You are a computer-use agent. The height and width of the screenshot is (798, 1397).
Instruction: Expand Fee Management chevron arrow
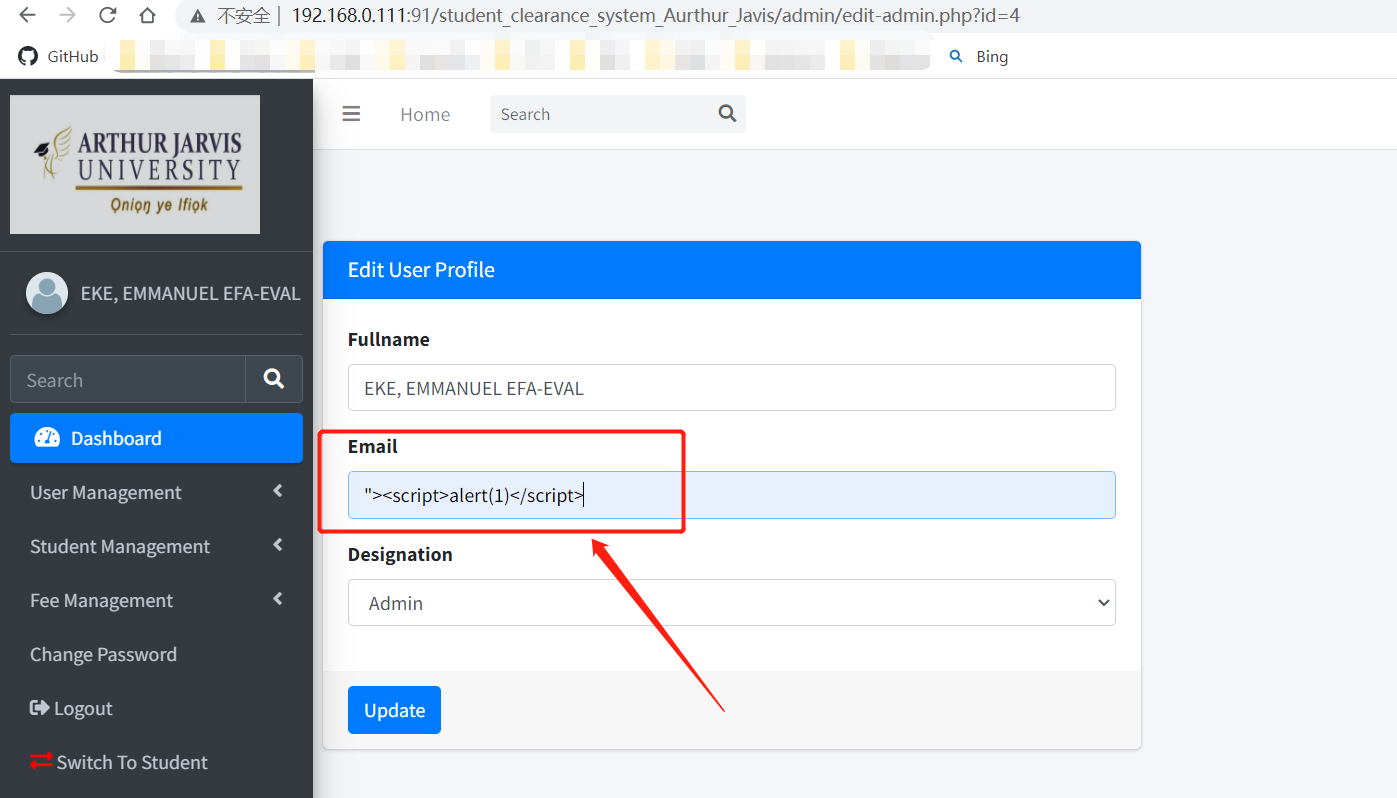(278, 599)
